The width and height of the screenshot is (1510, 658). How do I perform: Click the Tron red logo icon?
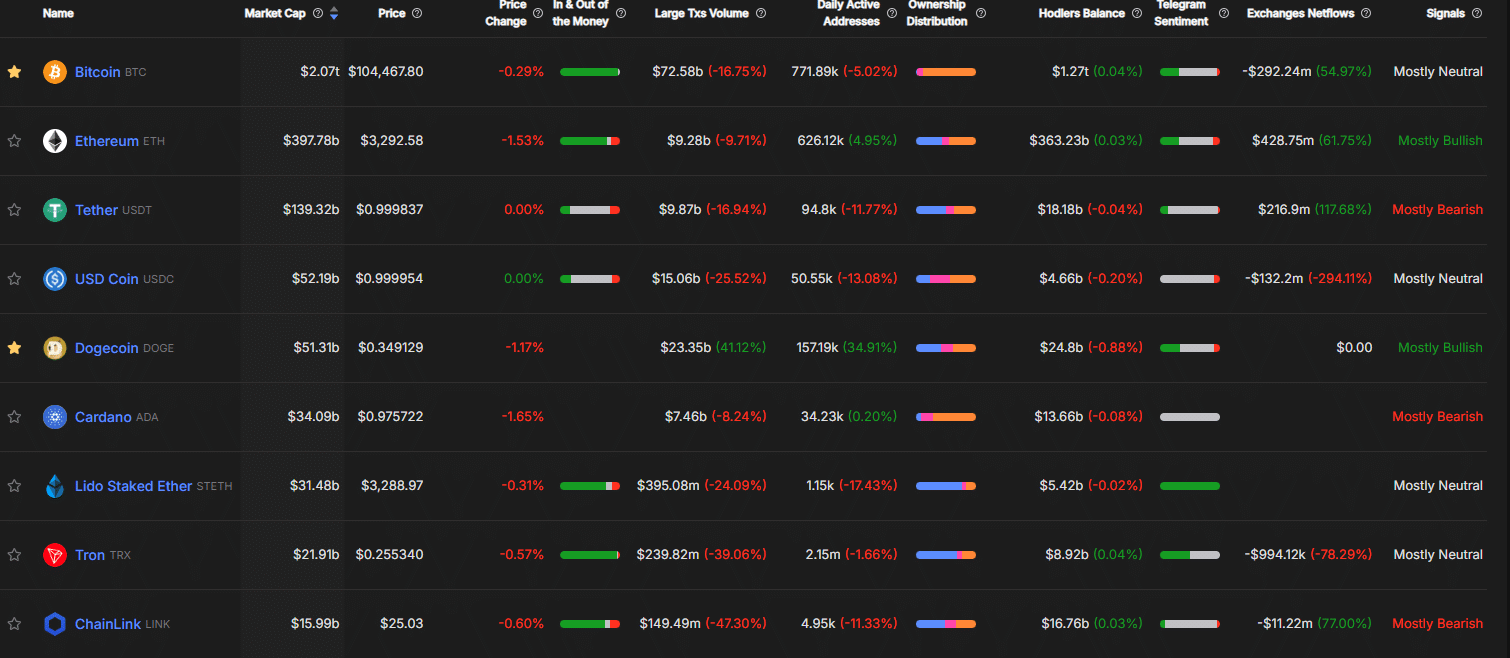[55, 555]
